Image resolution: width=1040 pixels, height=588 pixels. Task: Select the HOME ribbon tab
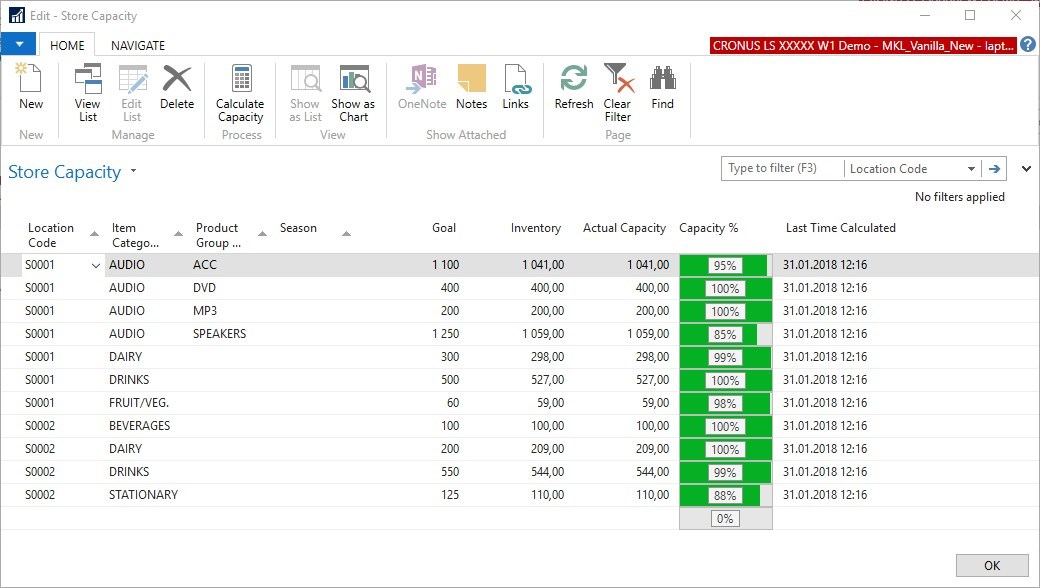coord(67,45)
